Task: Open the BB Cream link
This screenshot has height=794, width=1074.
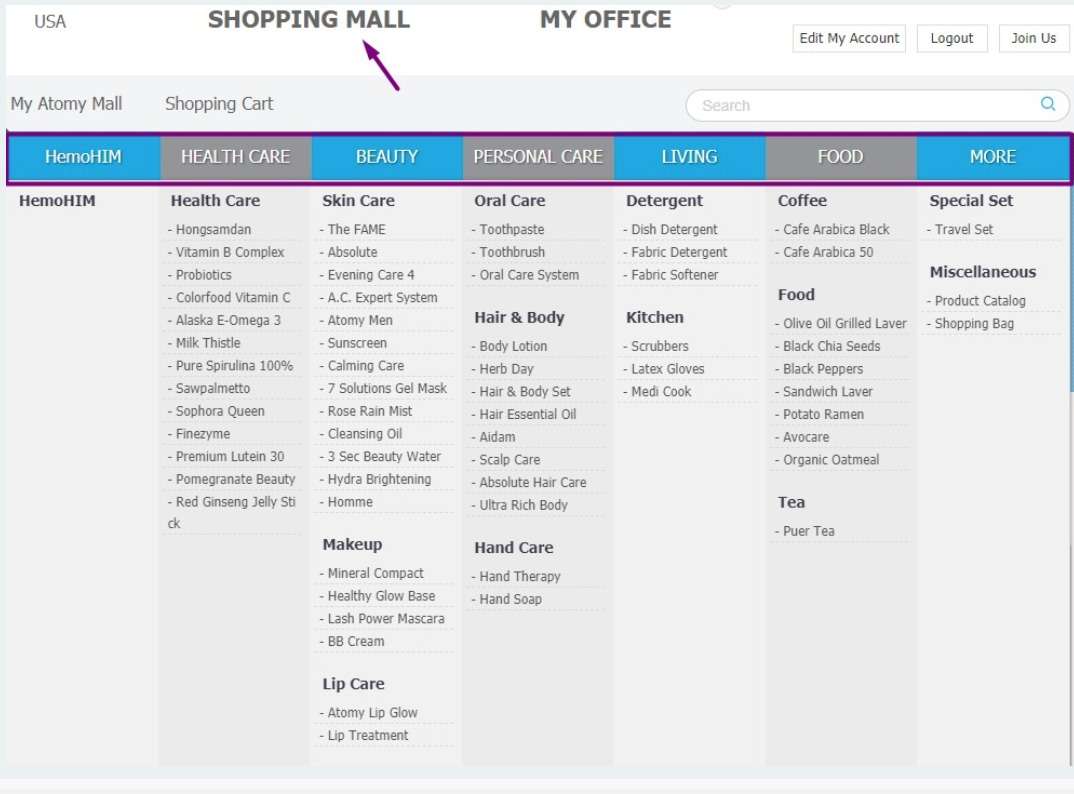Action: pyautogui.click(x=355, y=641)
